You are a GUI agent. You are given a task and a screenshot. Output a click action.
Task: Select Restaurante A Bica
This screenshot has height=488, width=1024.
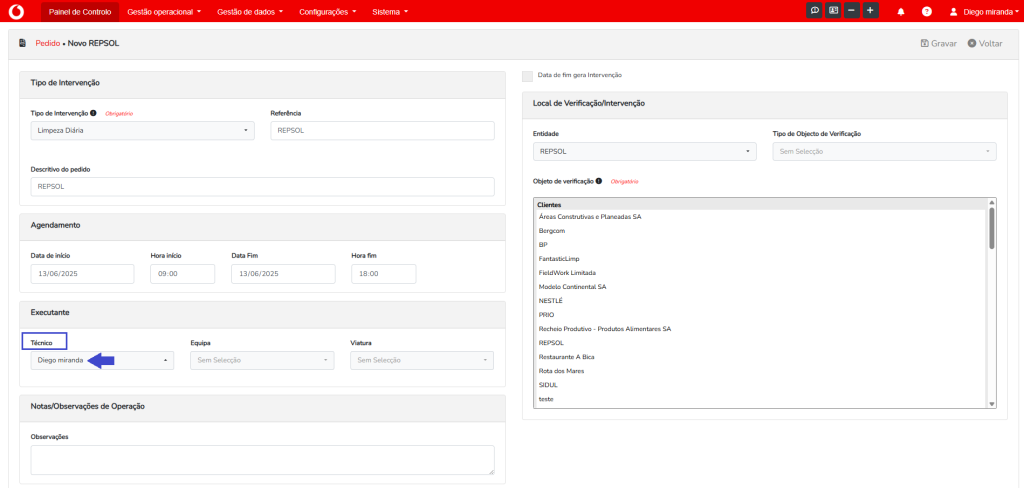coord(567,357)
